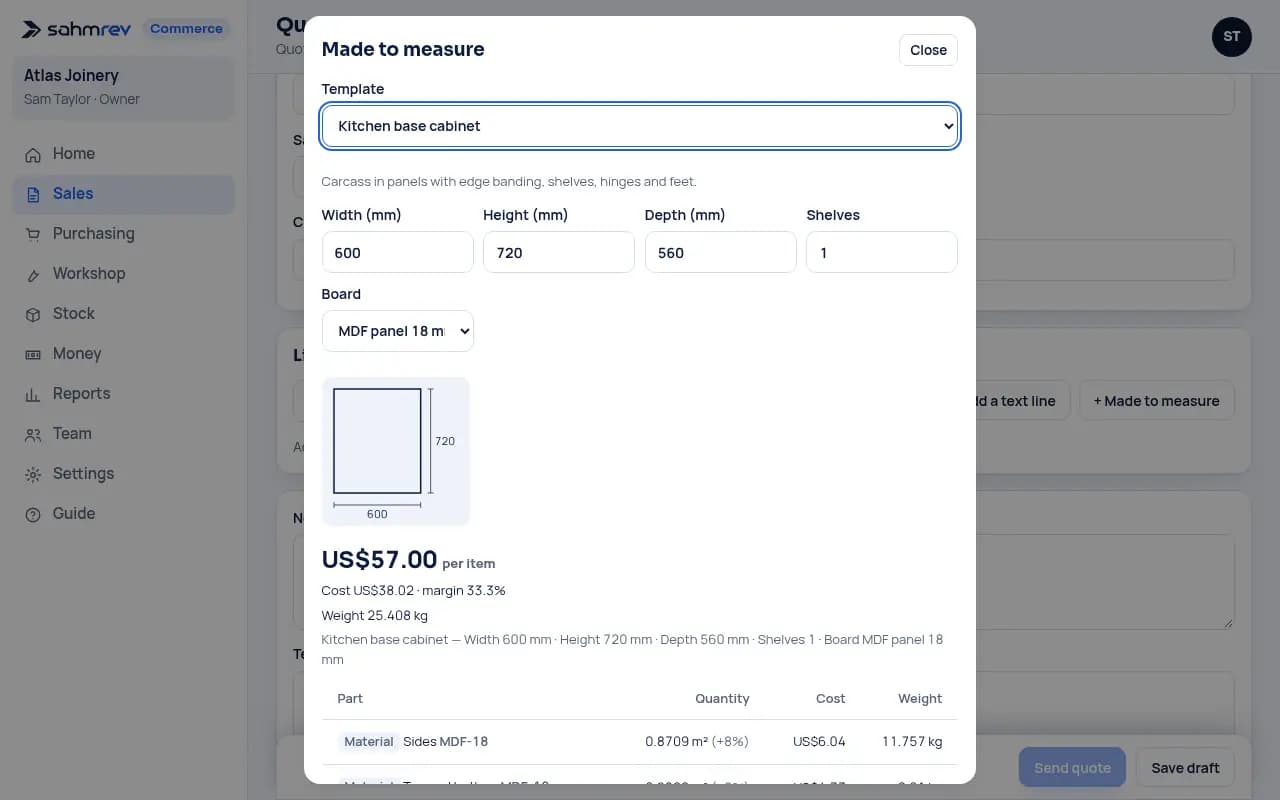
Task: Click the Team people icon
Action: coord(33,434)
